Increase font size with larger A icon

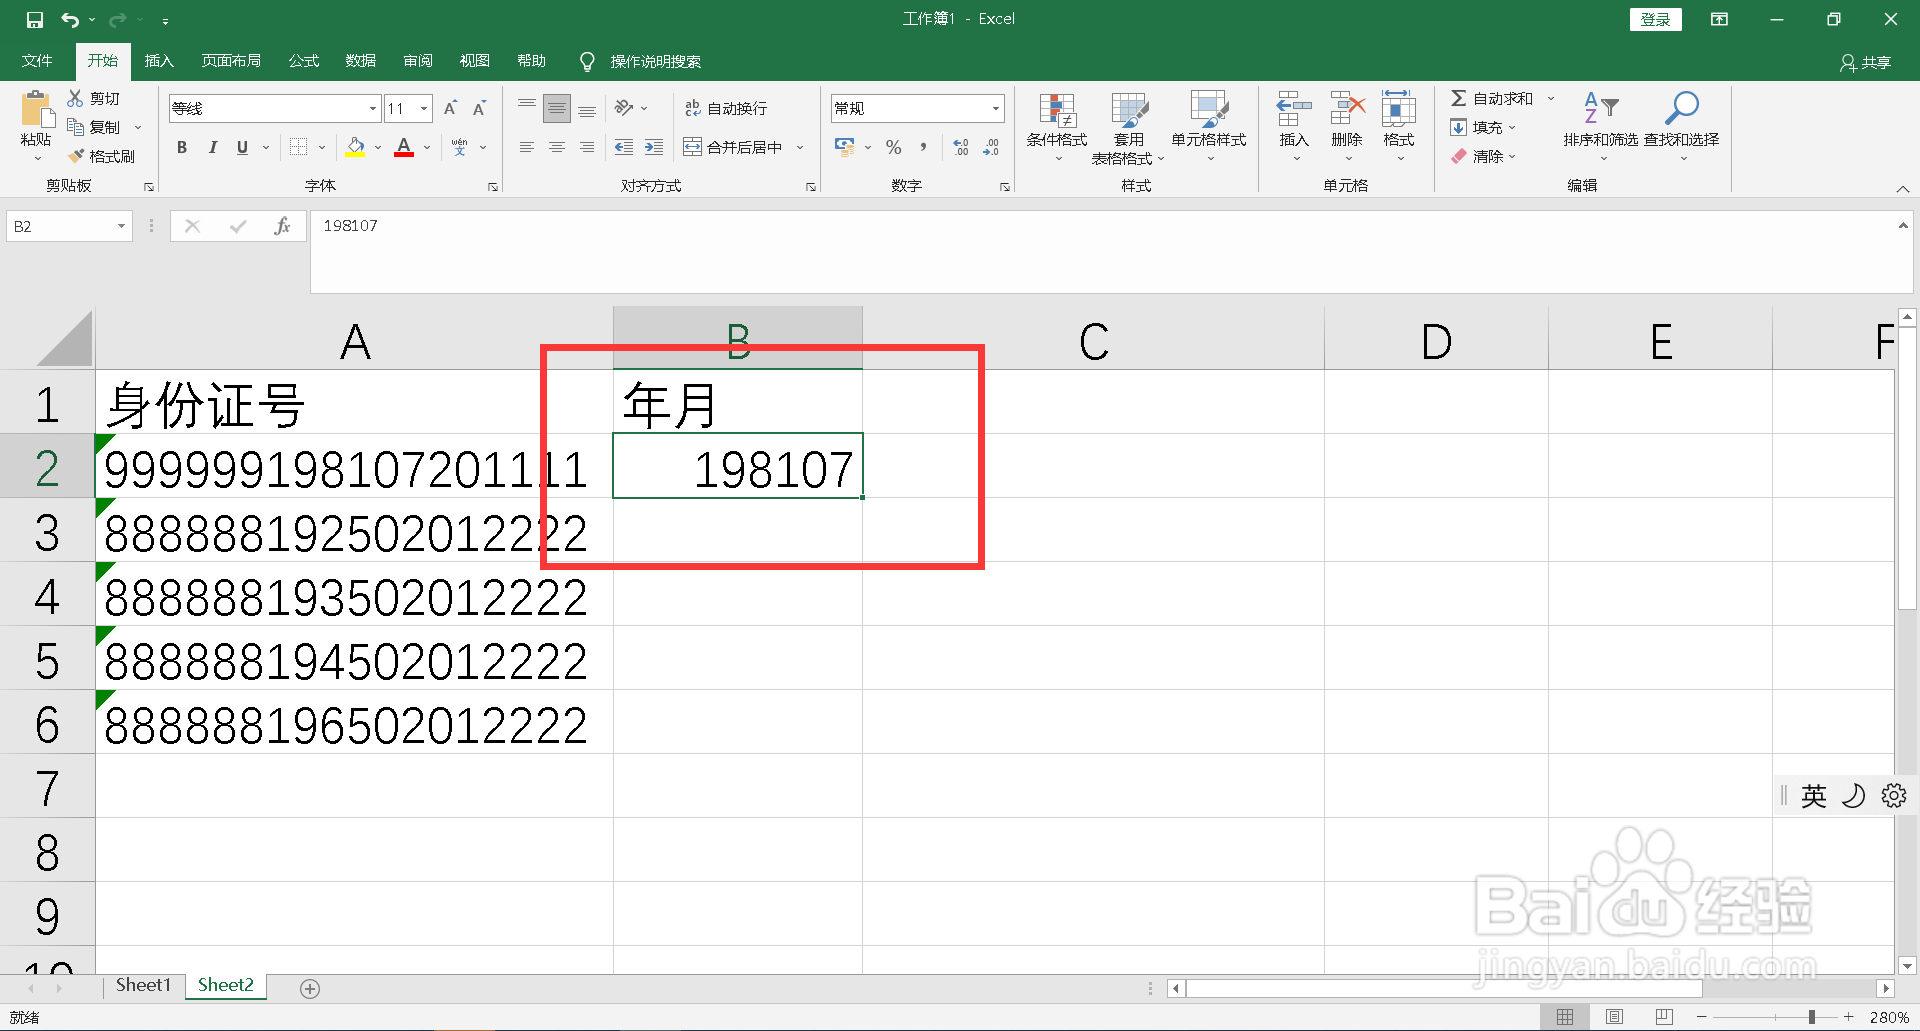tap(450, 108)
